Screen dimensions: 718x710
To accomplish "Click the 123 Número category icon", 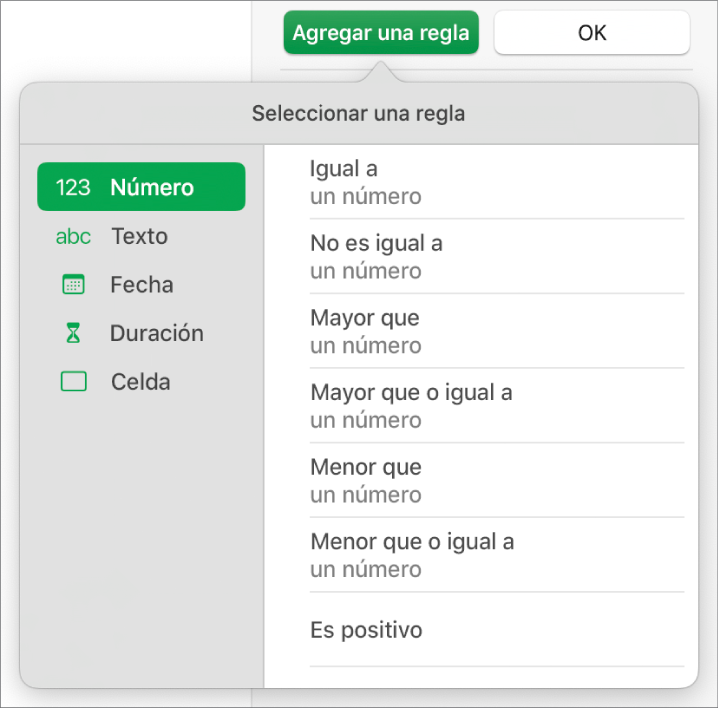I will (73, 187).
